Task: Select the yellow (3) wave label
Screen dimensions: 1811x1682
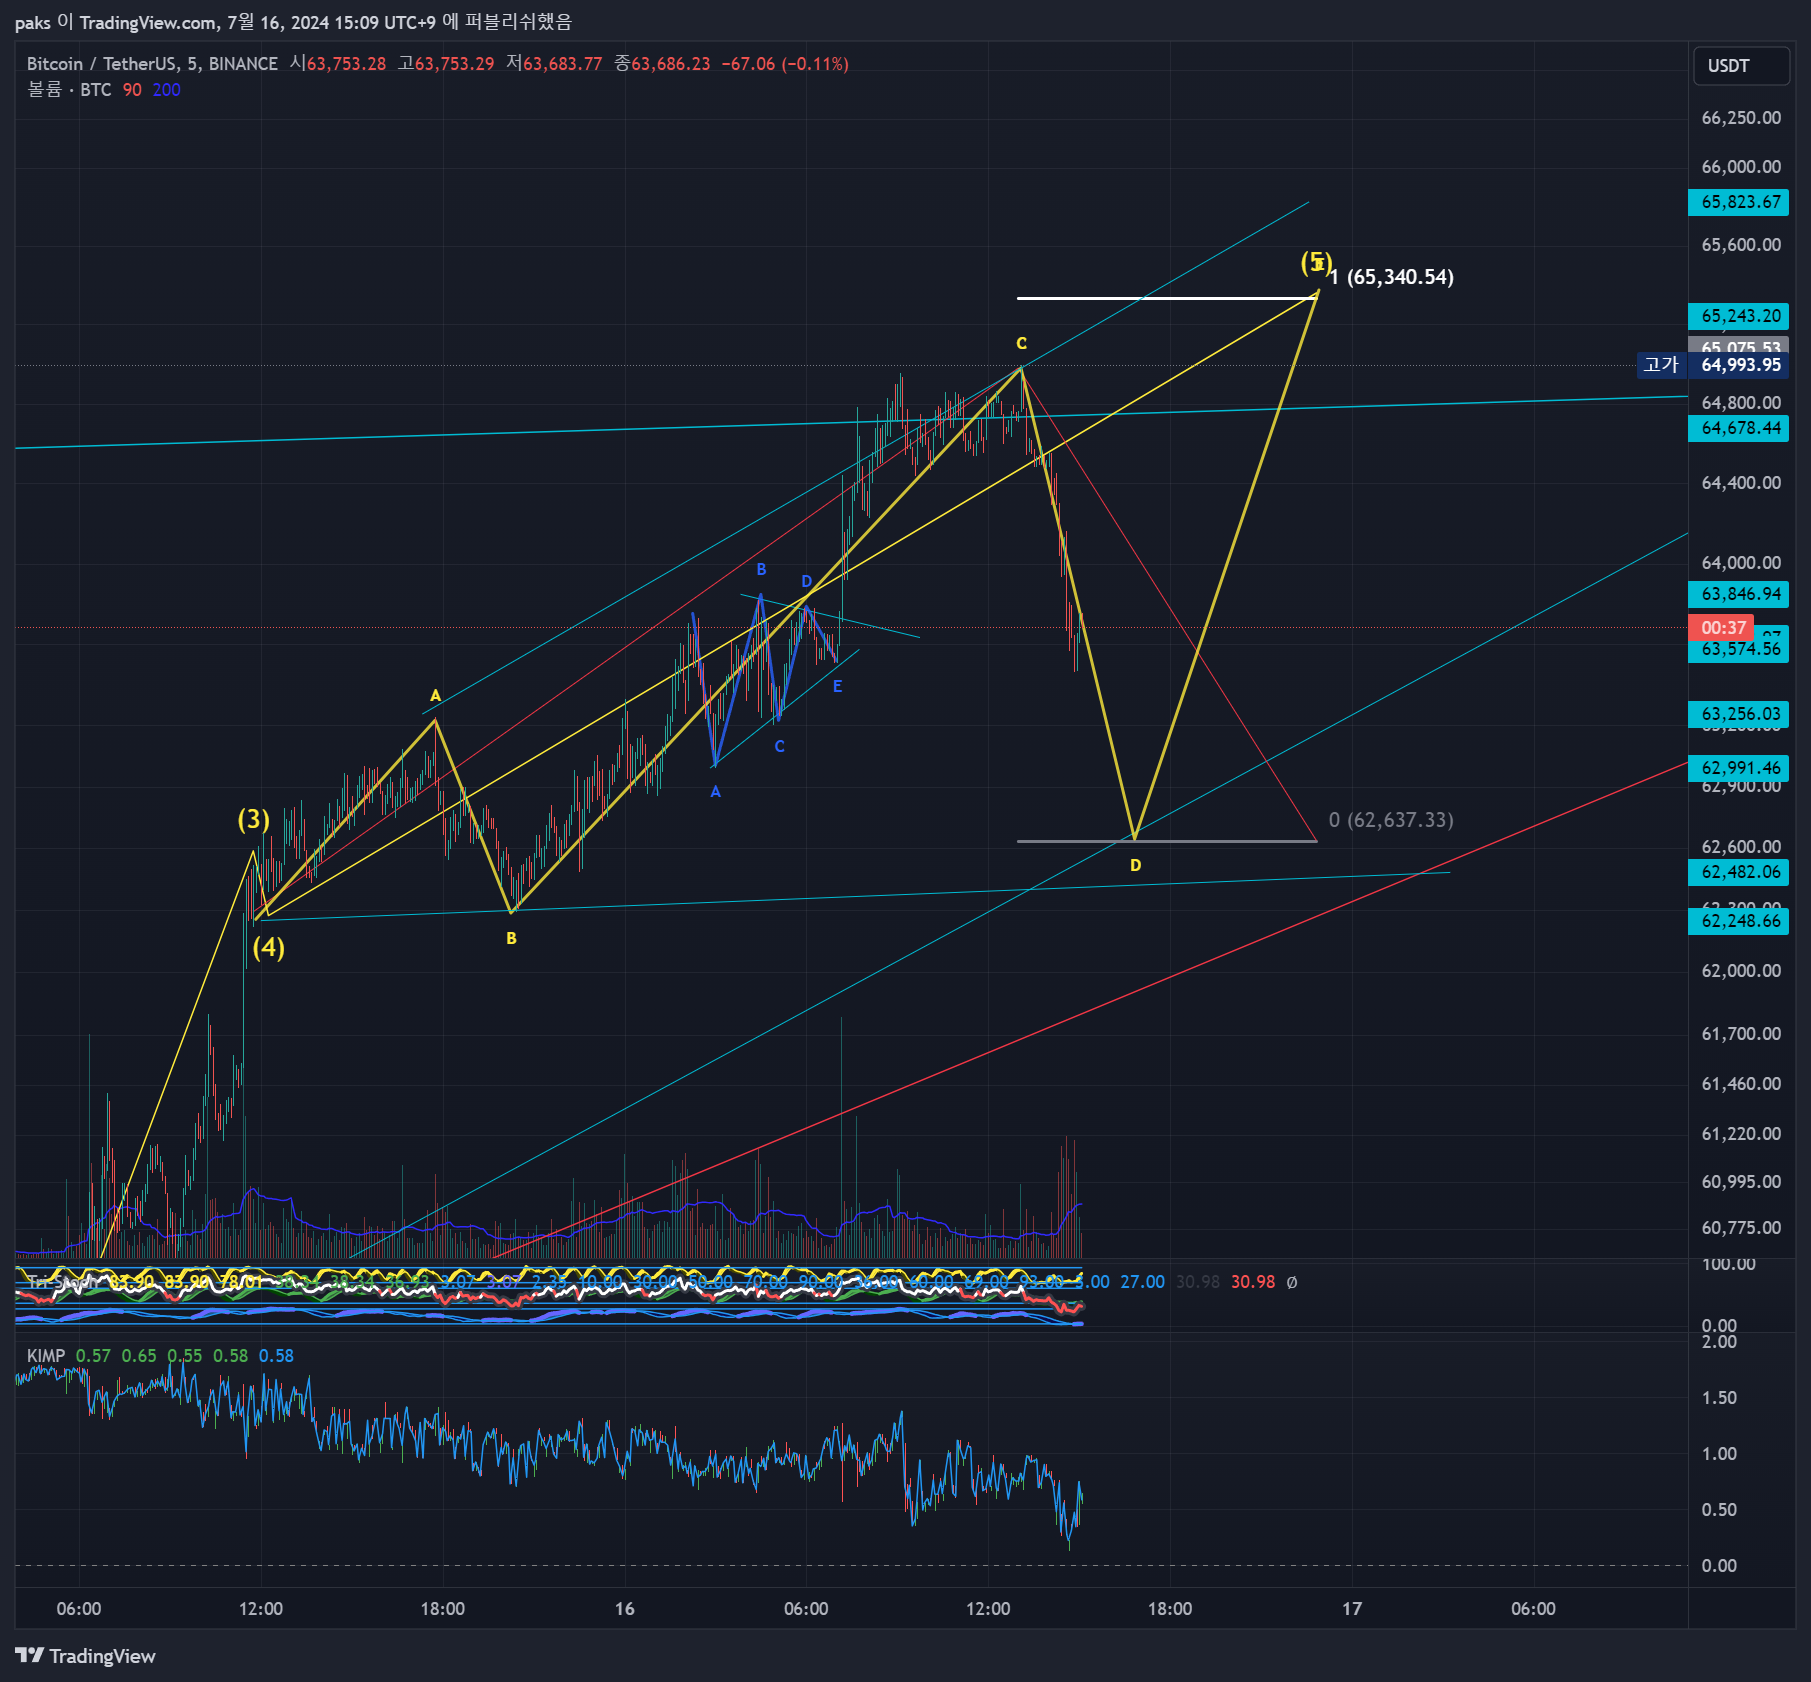Action: [x=254, y=820]
